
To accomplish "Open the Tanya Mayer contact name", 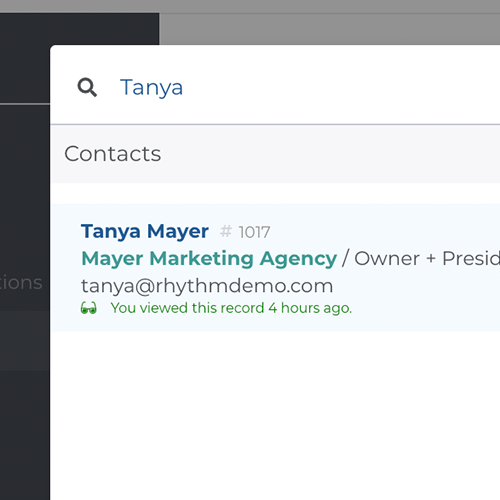I will click(x=145, y=231).
